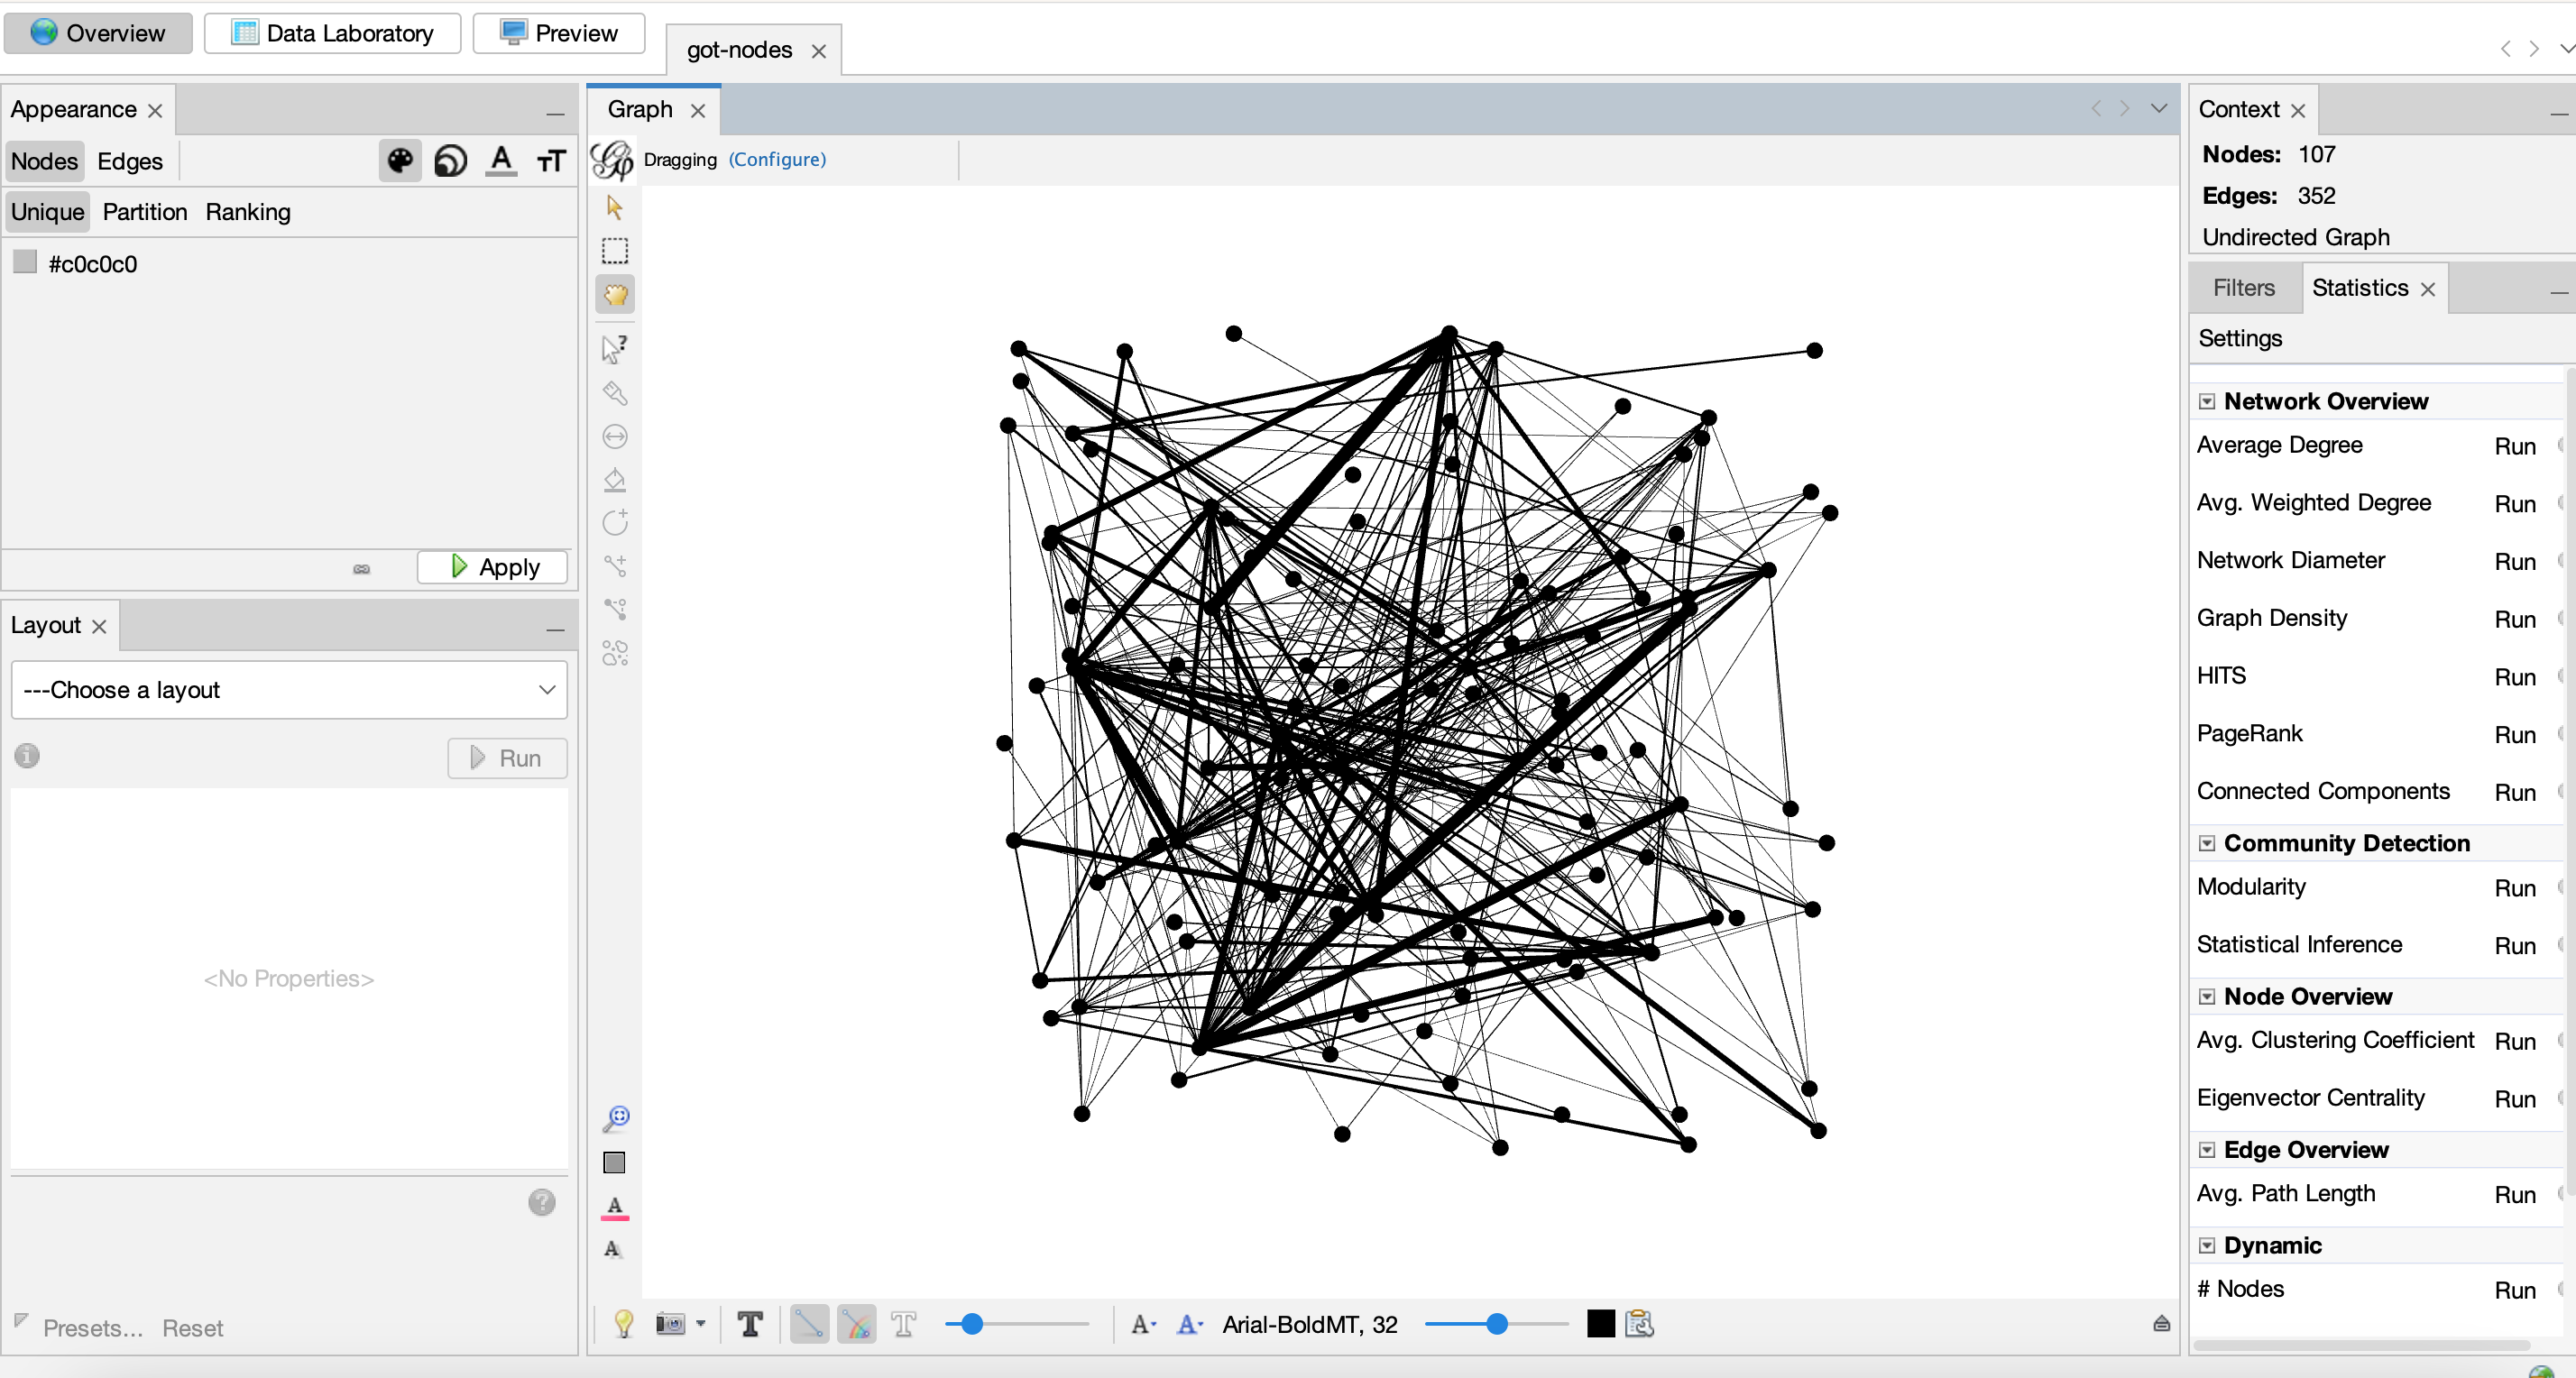Screen dimensions: 2576x1378
Task: Select the direct selection arrow tool
Action: pos(614,207)
